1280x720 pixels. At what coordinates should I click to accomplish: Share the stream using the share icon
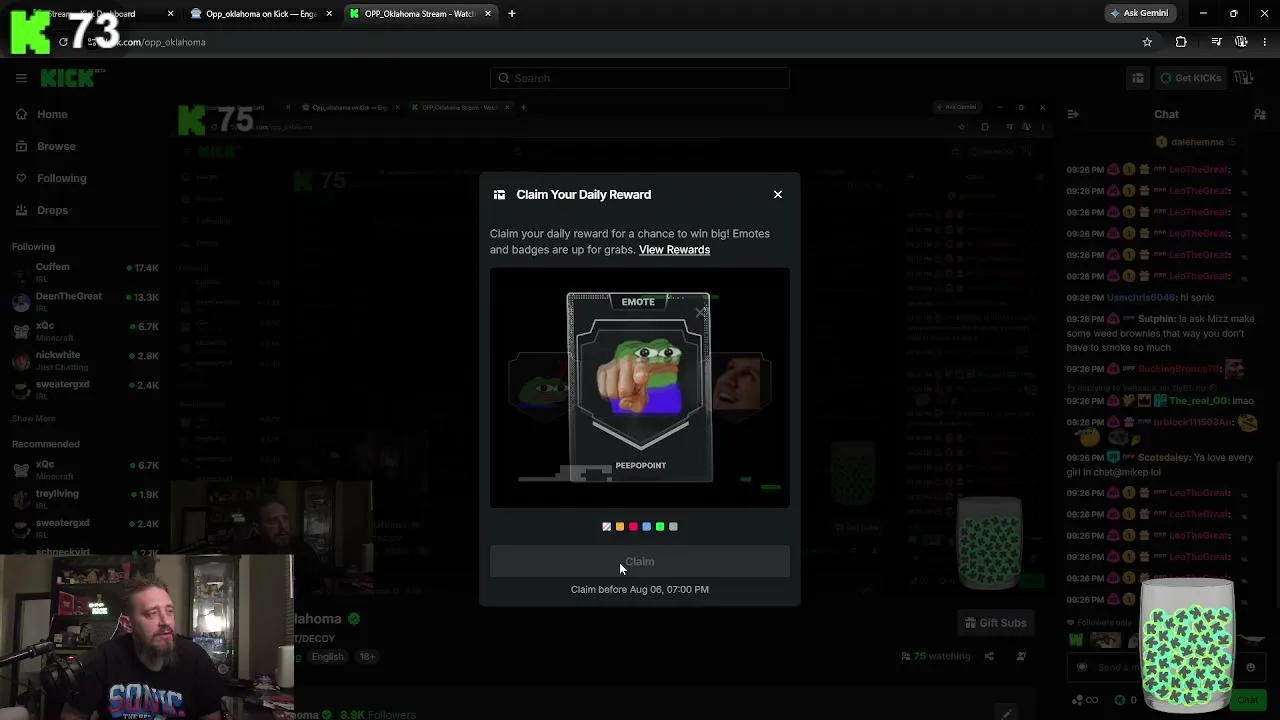pos(989,656)
